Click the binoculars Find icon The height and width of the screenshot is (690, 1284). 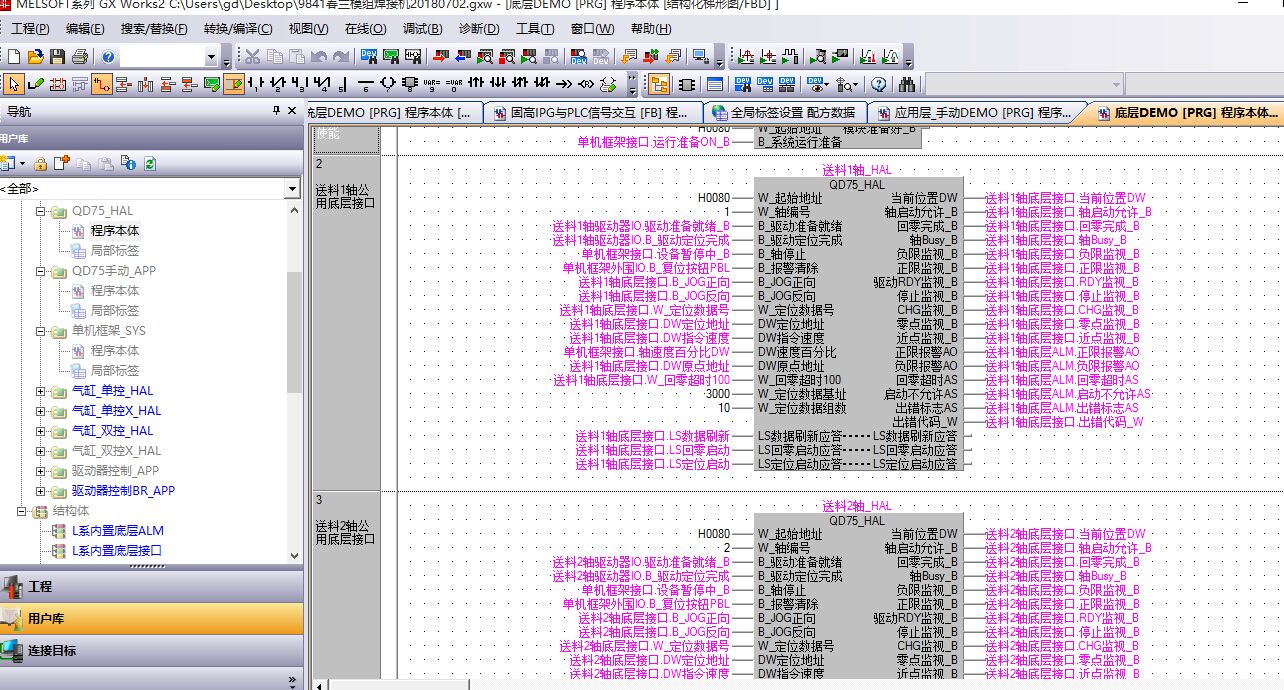point(907,84)
